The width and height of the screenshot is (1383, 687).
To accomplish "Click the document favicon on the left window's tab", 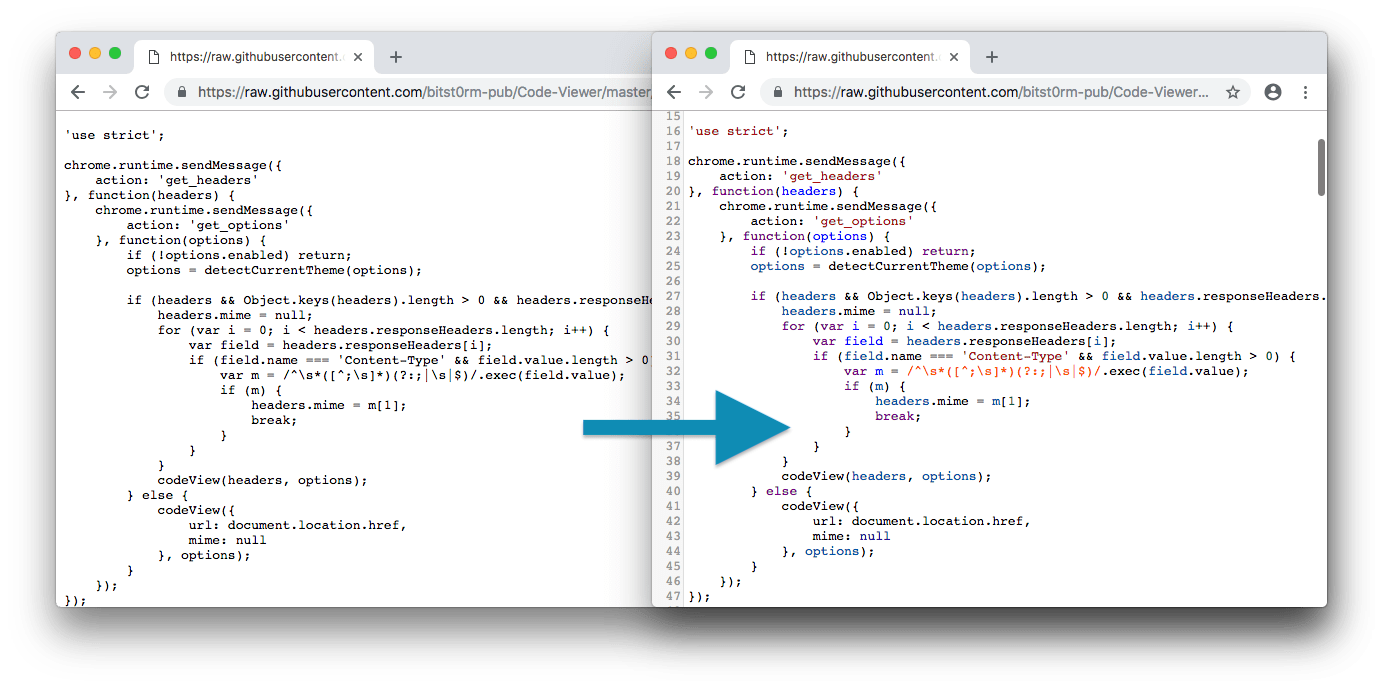I will (153, 57).
